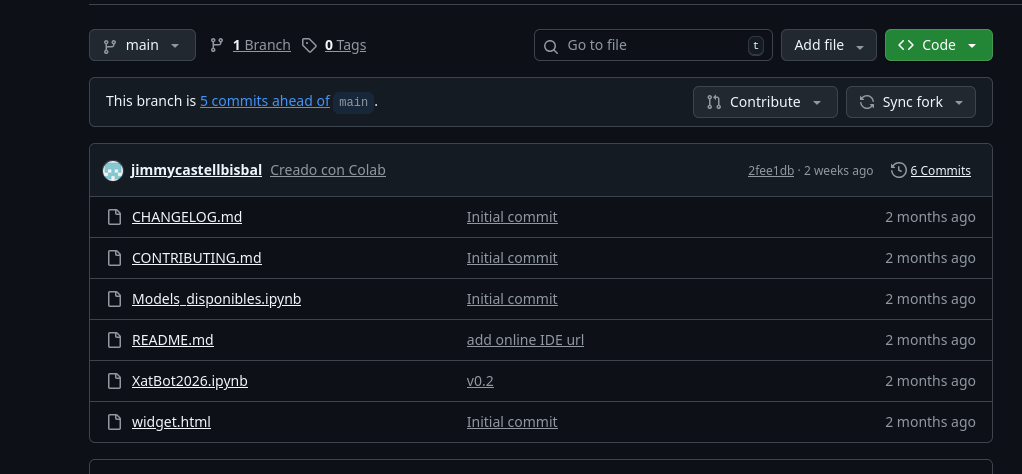Click the file icon beside CHANGELOG.md
The image size is (1022, 474).
(114, 217)
